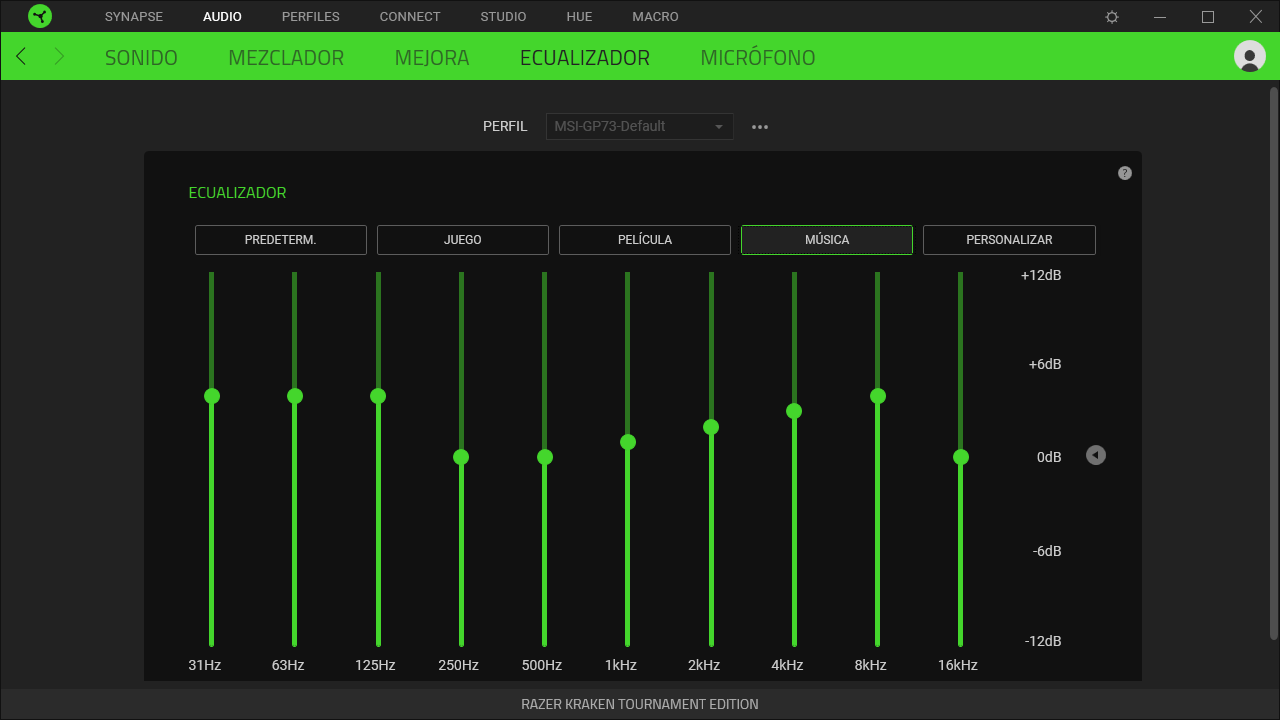Click the 0dB reset arrow icon
Viewport: 1280px width, 720px height.
(x=1096, y=456)
